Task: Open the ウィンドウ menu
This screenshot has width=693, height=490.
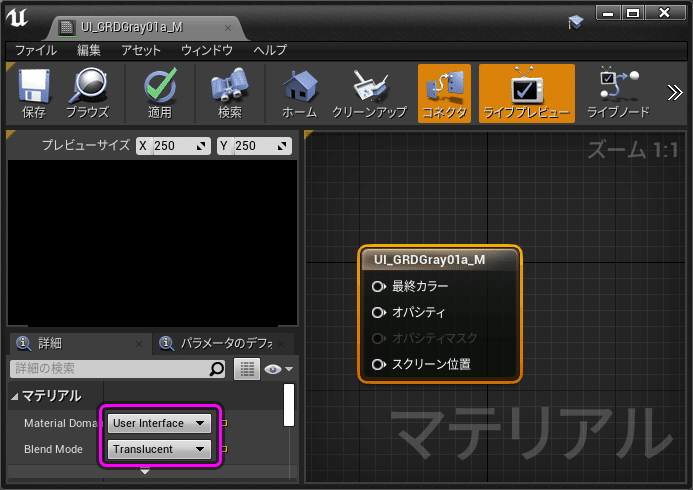Action: pos(207,50)
